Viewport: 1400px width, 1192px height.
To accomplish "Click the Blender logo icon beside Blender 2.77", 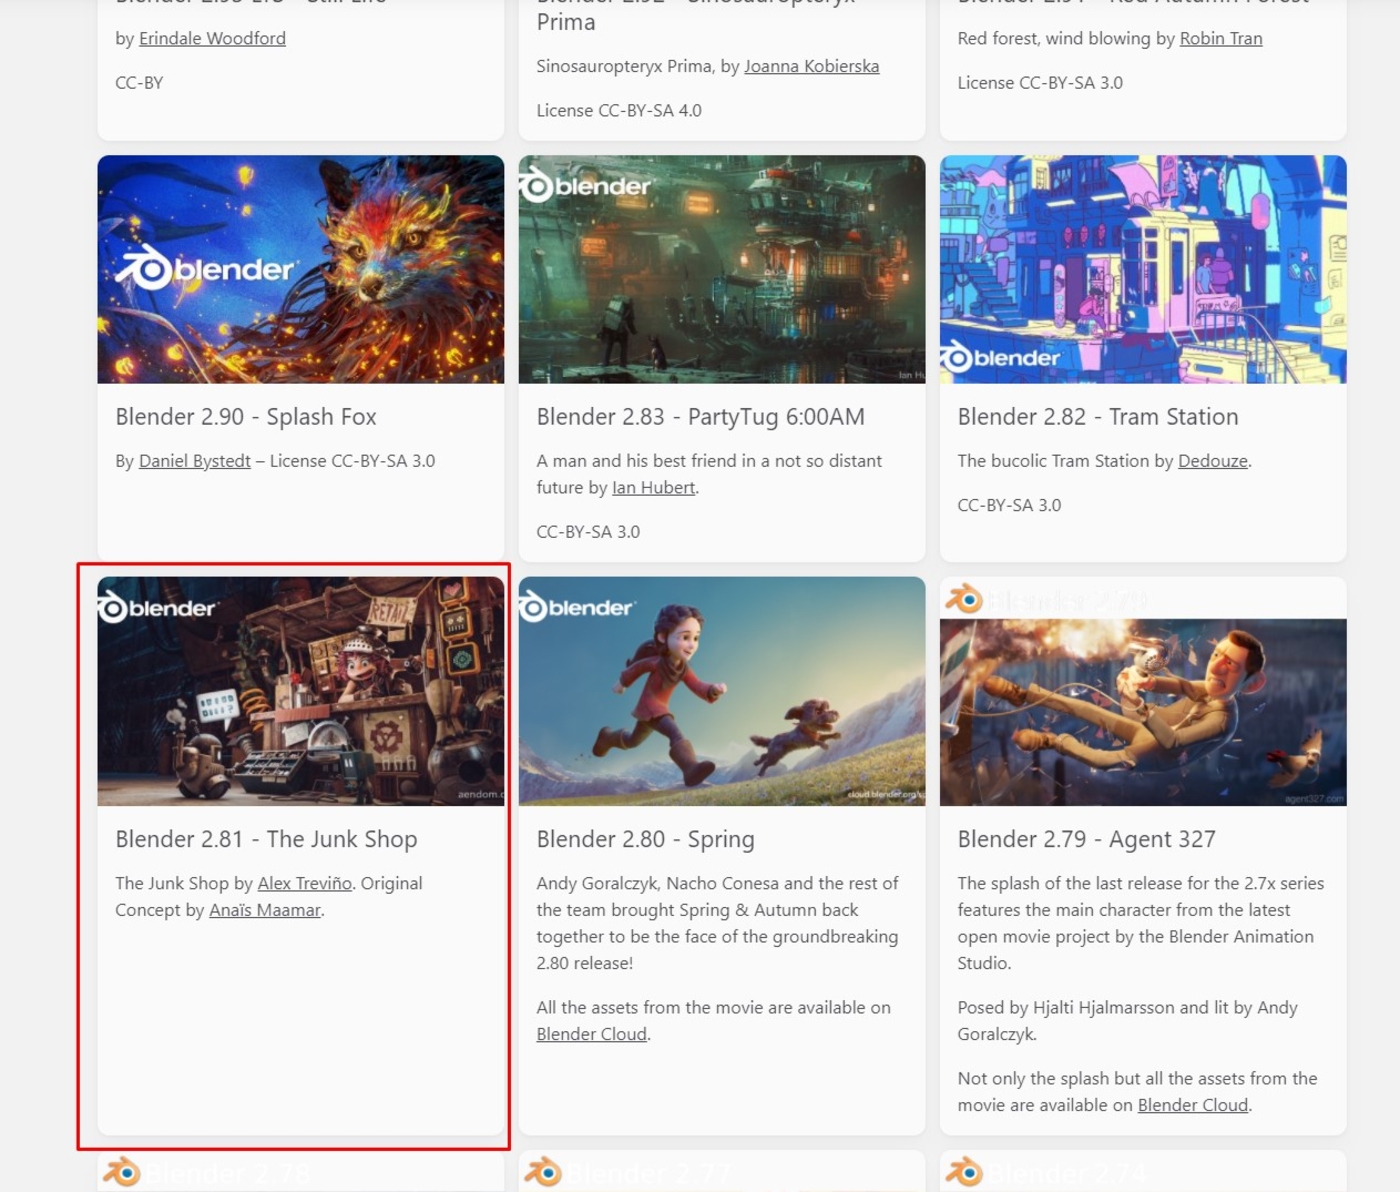I will pos(543,1172).
